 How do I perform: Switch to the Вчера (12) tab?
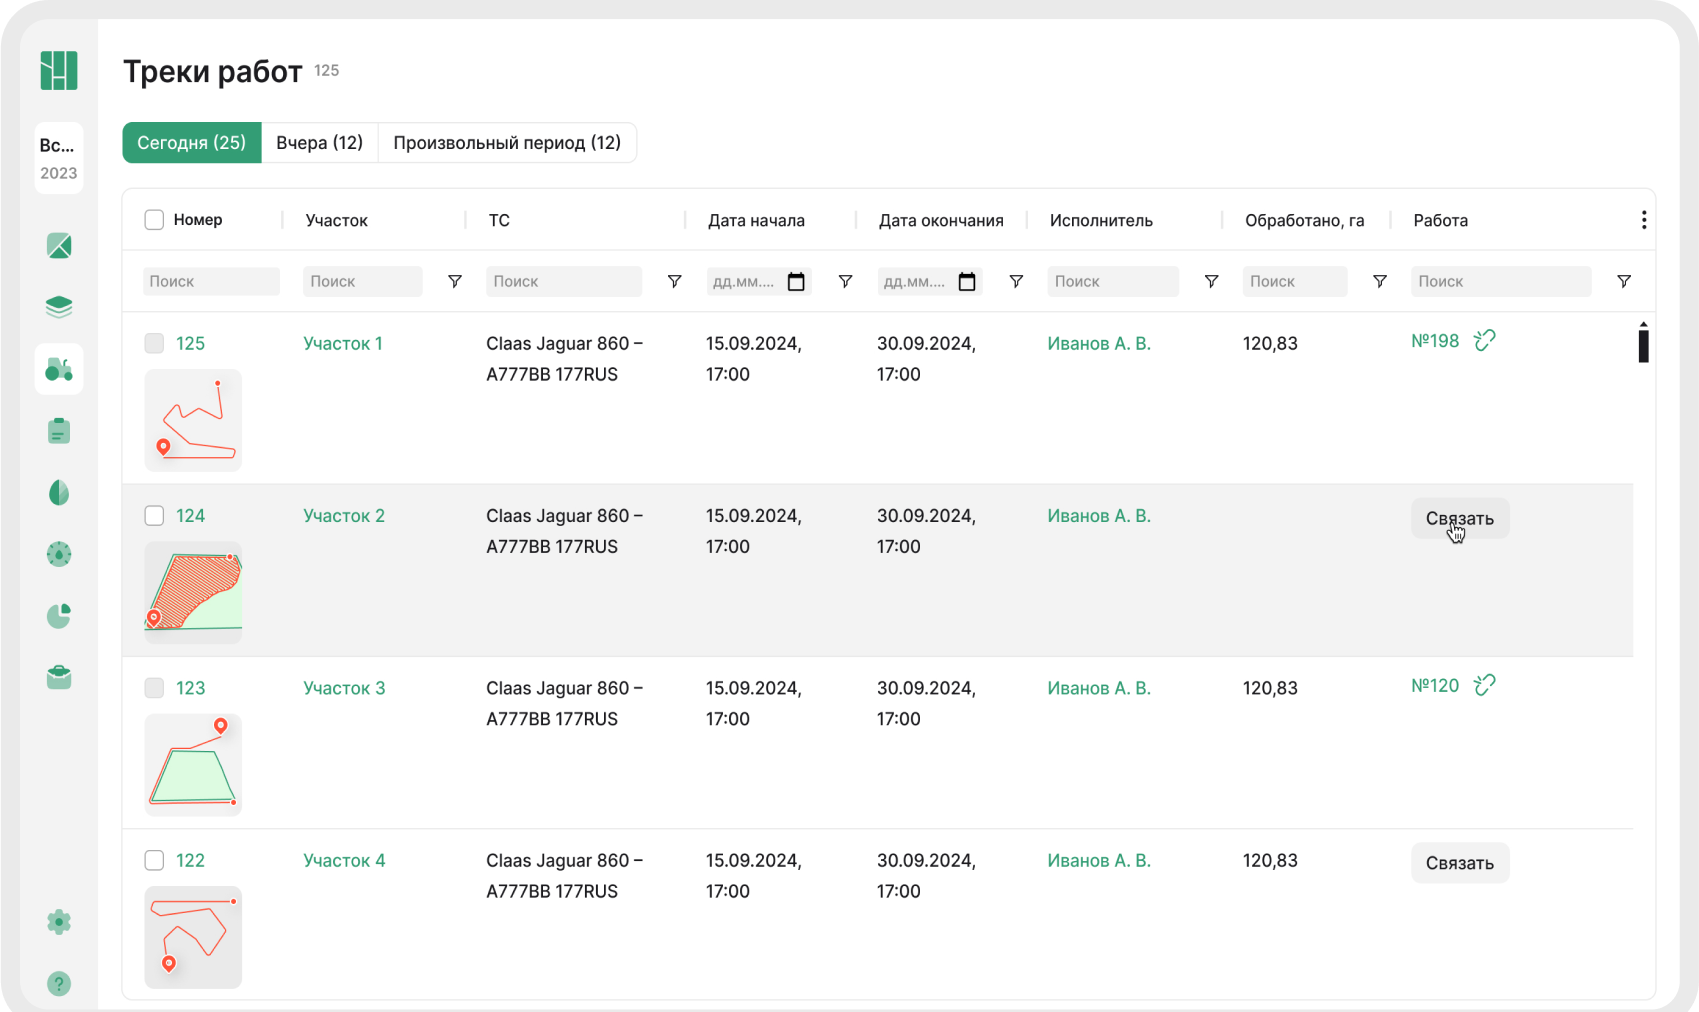(319, 143)
